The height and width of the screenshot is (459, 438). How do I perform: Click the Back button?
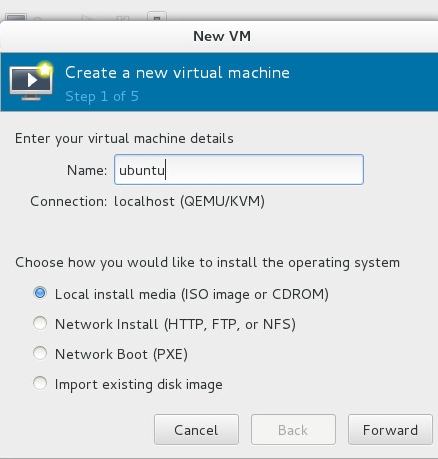click(293, 430)
